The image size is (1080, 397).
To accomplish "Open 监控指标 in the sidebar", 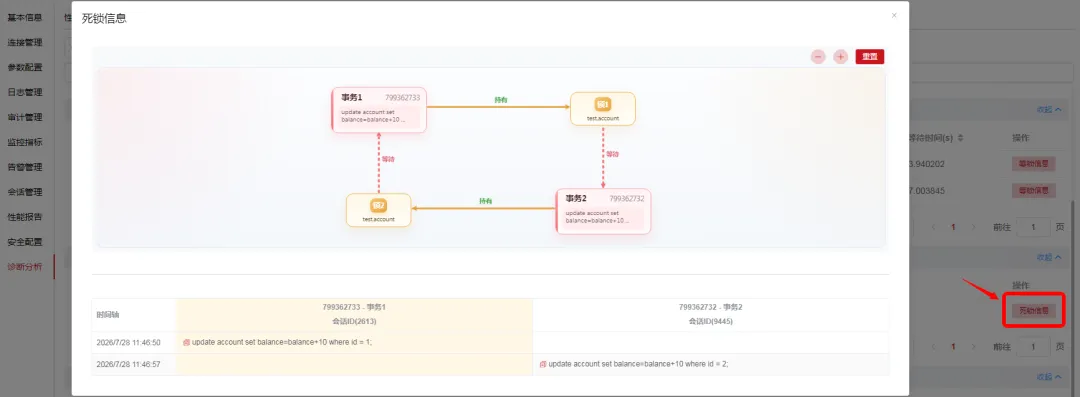I will [25, 142].
